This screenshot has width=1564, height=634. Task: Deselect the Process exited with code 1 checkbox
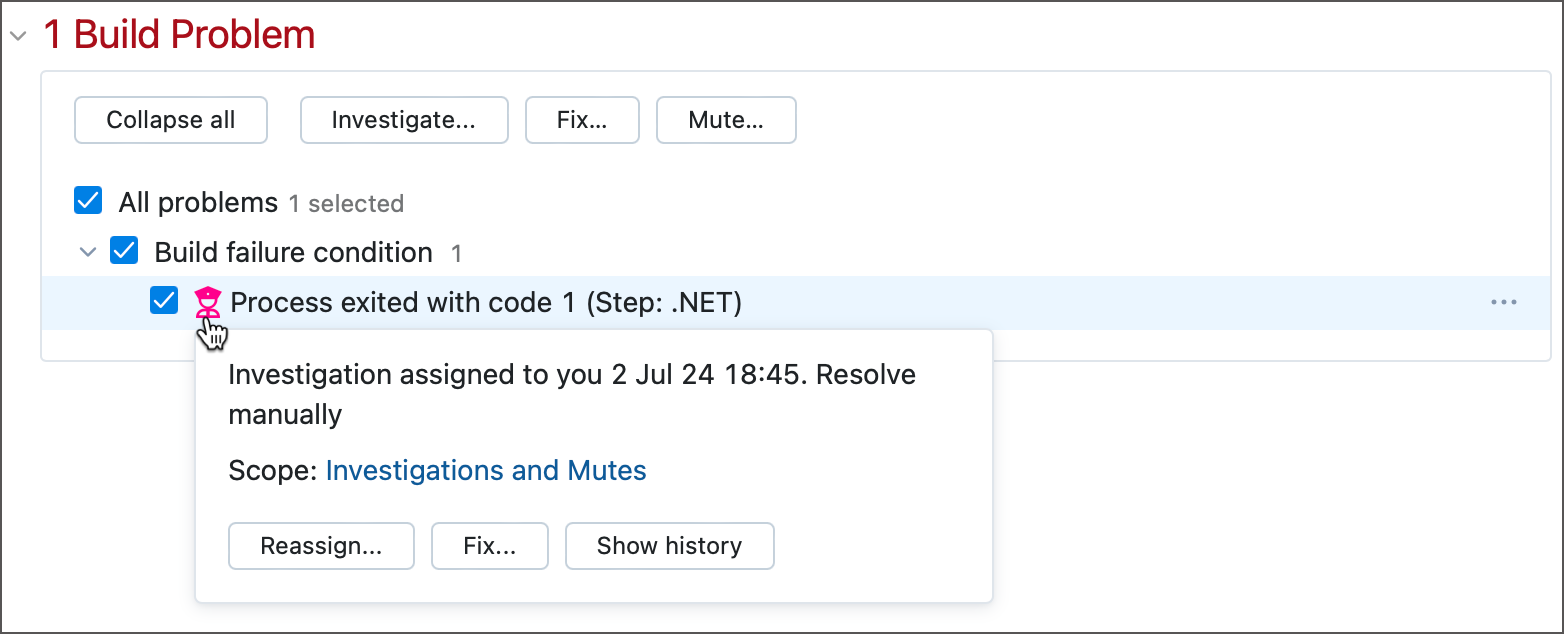coord(164,301)
